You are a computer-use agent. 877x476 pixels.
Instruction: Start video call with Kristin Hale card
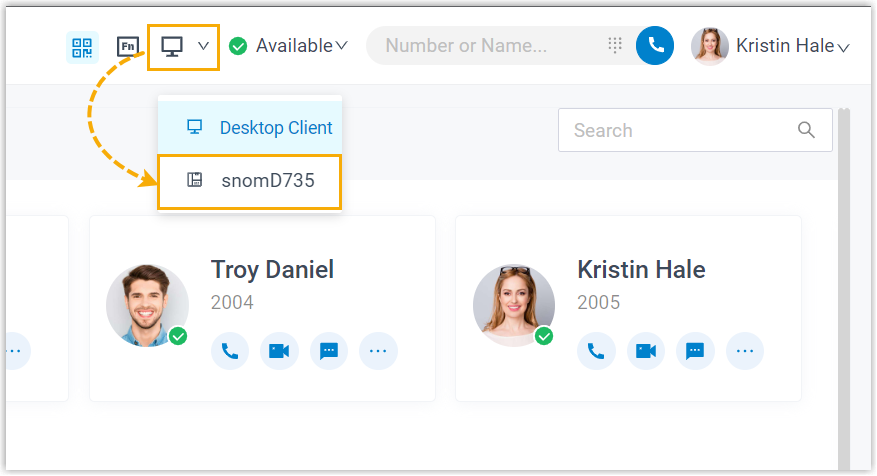coord(645,351)
